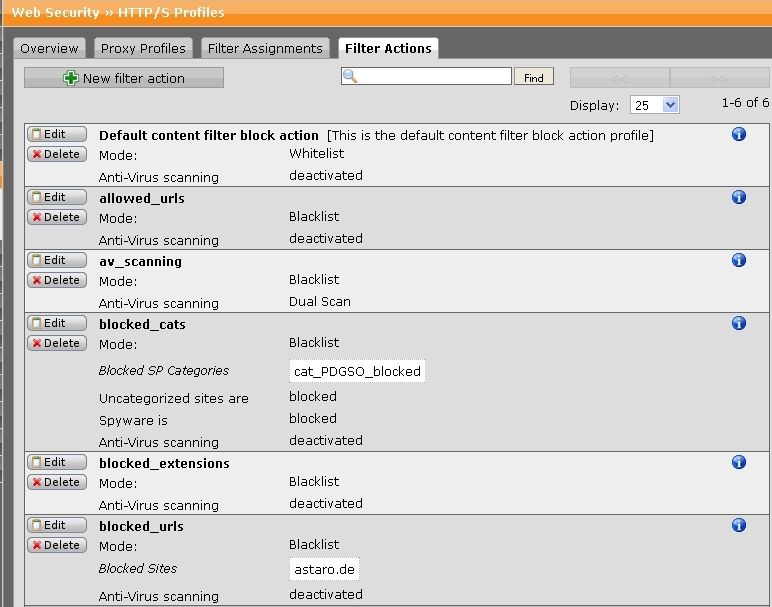Click the blocked_cats info icon
This screenshot has width=772, height=607.
point(739,323)
